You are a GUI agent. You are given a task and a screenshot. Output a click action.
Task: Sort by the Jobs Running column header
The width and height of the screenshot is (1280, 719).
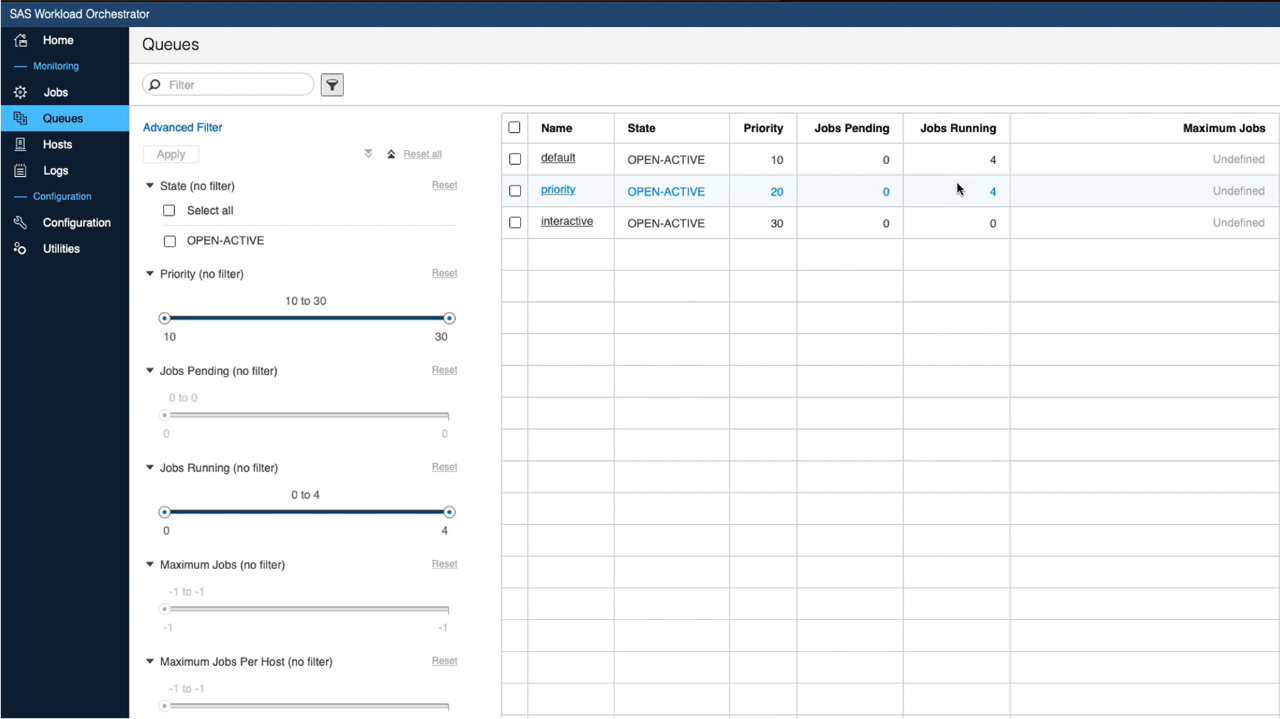(958, 128)
